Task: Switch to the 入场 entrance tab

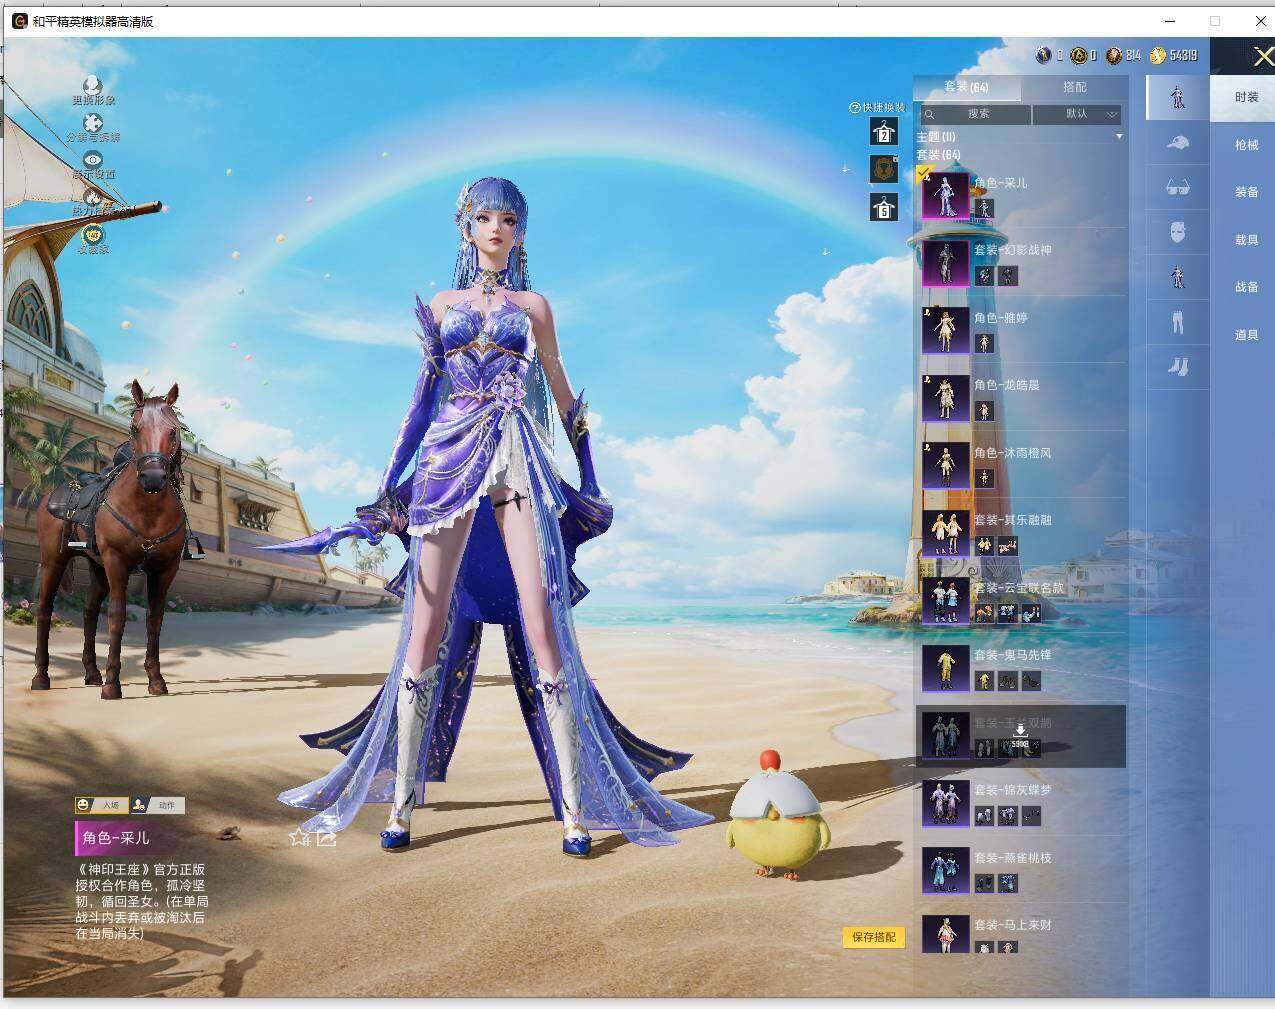Action: click(x=101, y=805)
